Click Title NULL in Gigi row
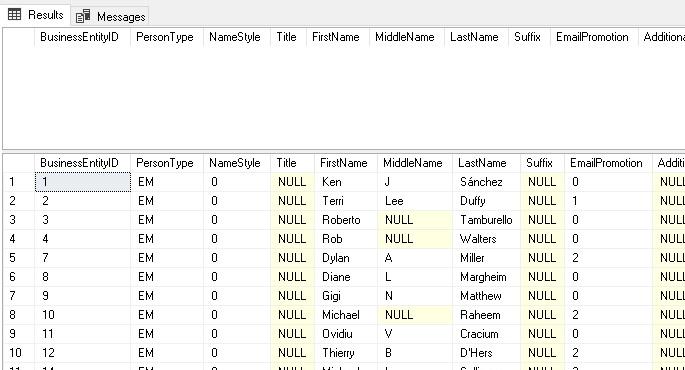 292,296
